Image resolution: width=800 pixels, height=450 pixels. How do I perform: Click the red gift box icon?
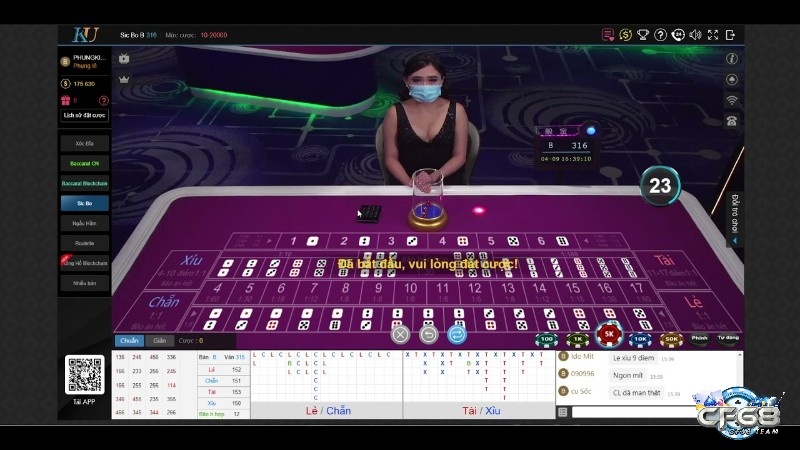coord(65,101)
